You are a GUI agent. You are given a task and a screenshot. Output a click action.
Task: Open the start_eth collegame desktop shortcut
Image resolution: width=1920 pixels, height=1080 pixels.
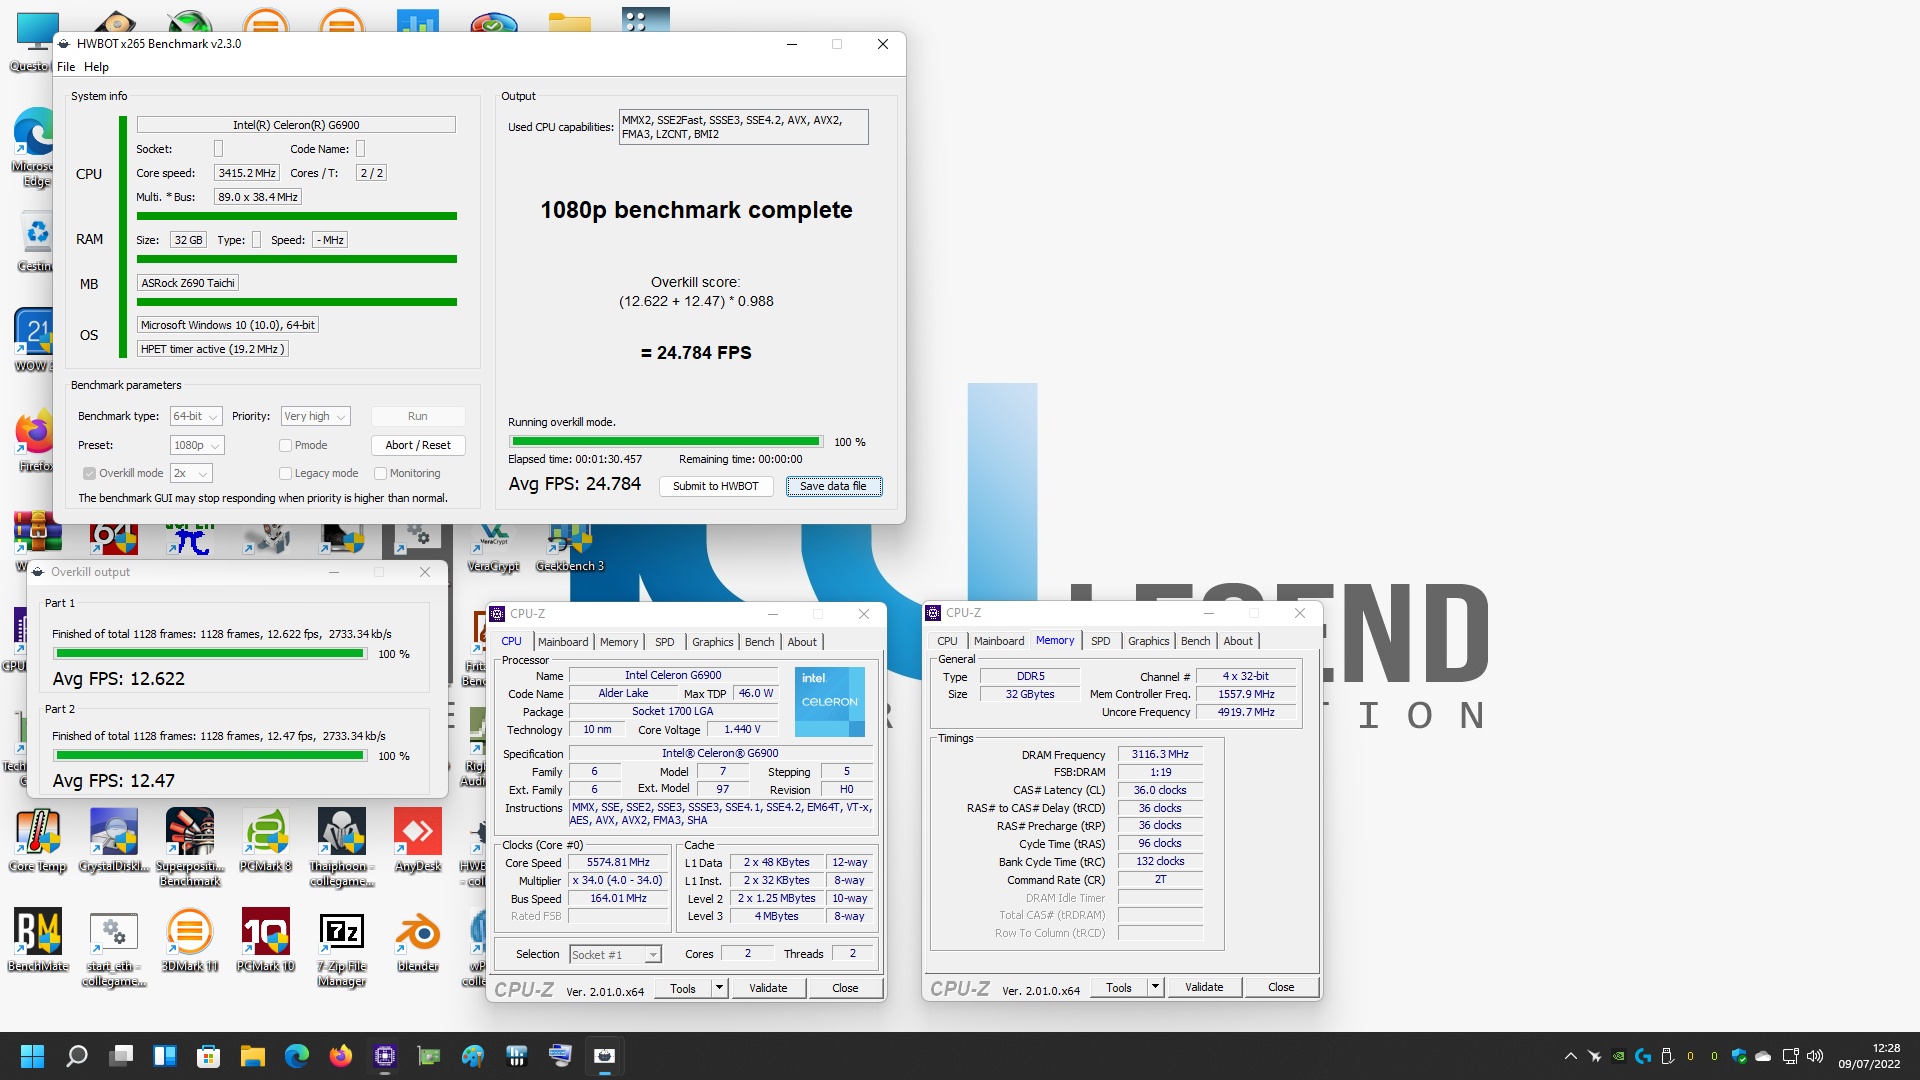coord(114,947)
